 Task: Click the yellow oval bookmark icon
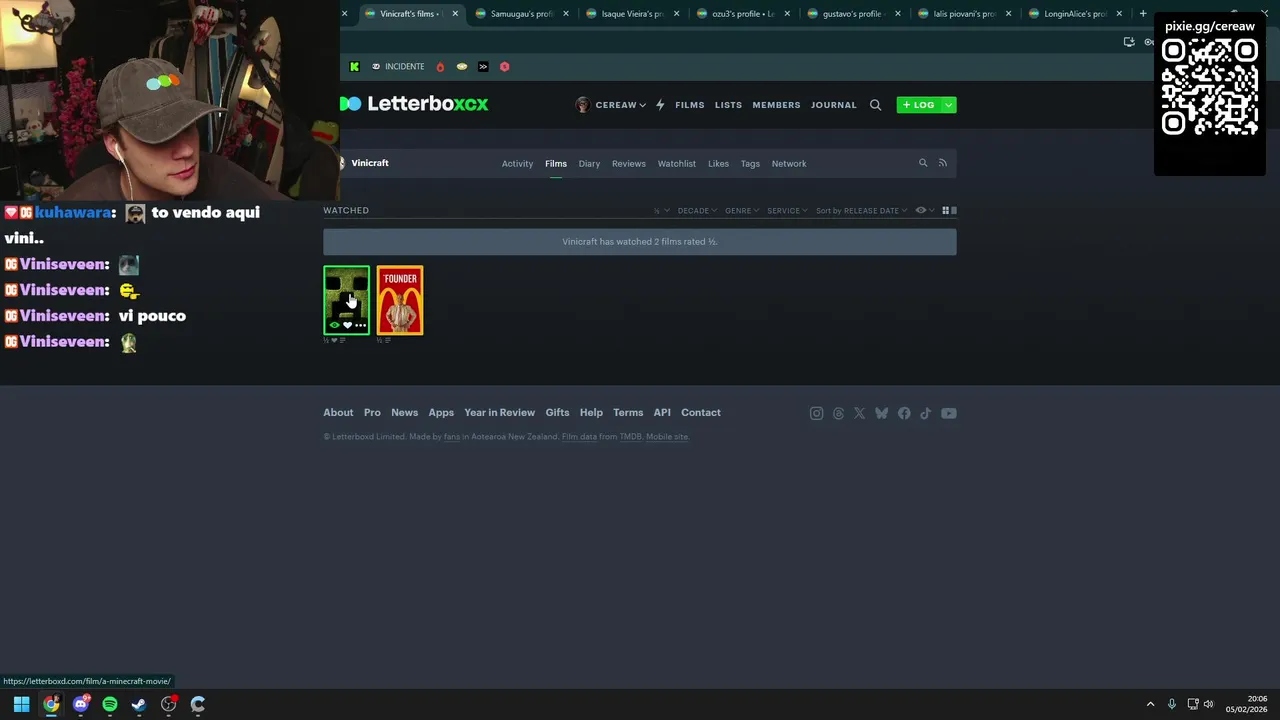[x=462, y=67]
